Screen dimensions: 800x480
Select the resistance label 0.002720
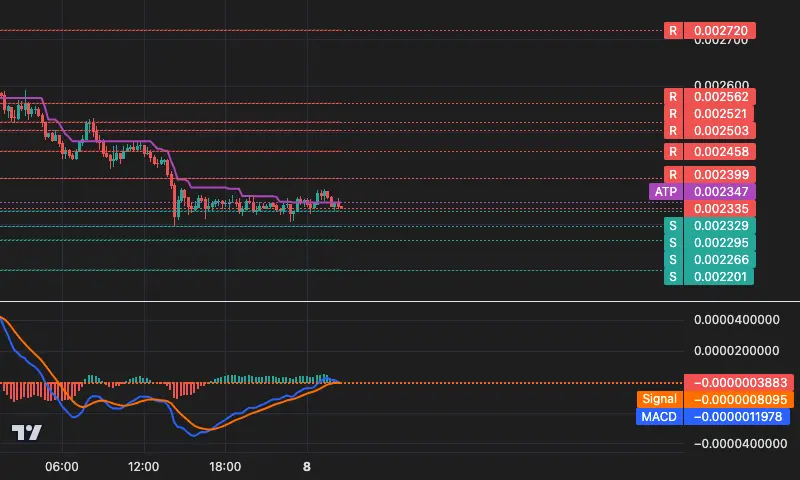710,31
